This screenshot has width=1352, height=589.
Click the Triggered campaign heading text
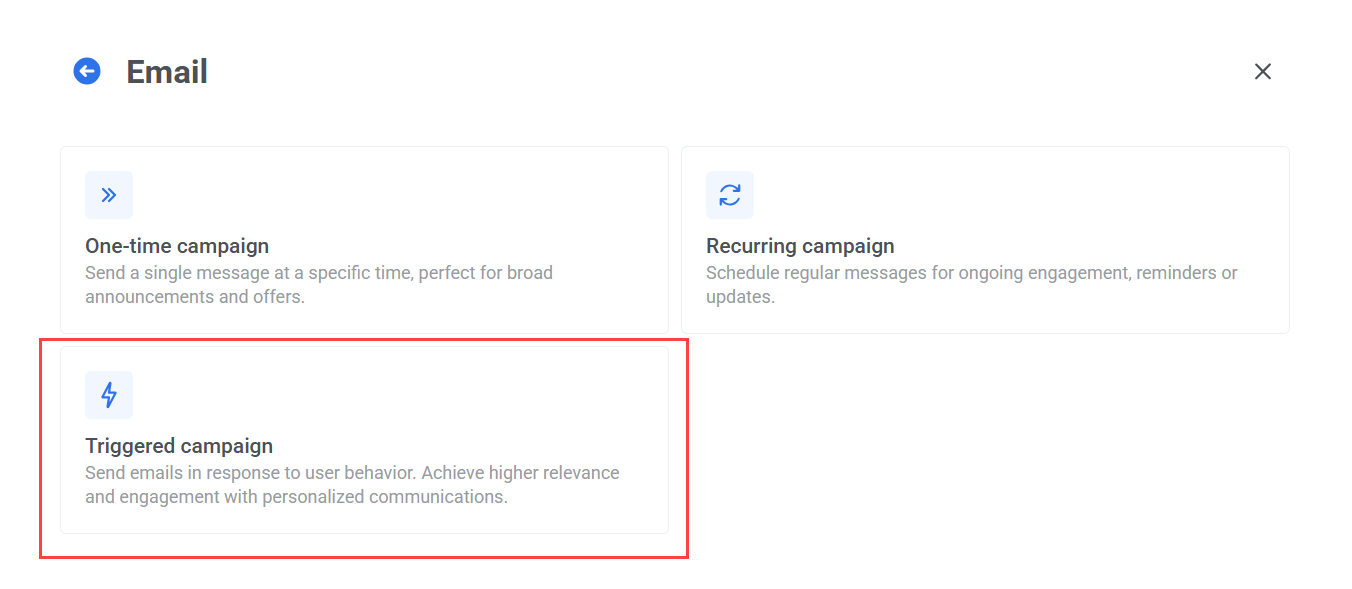click(x=179, y=446)
